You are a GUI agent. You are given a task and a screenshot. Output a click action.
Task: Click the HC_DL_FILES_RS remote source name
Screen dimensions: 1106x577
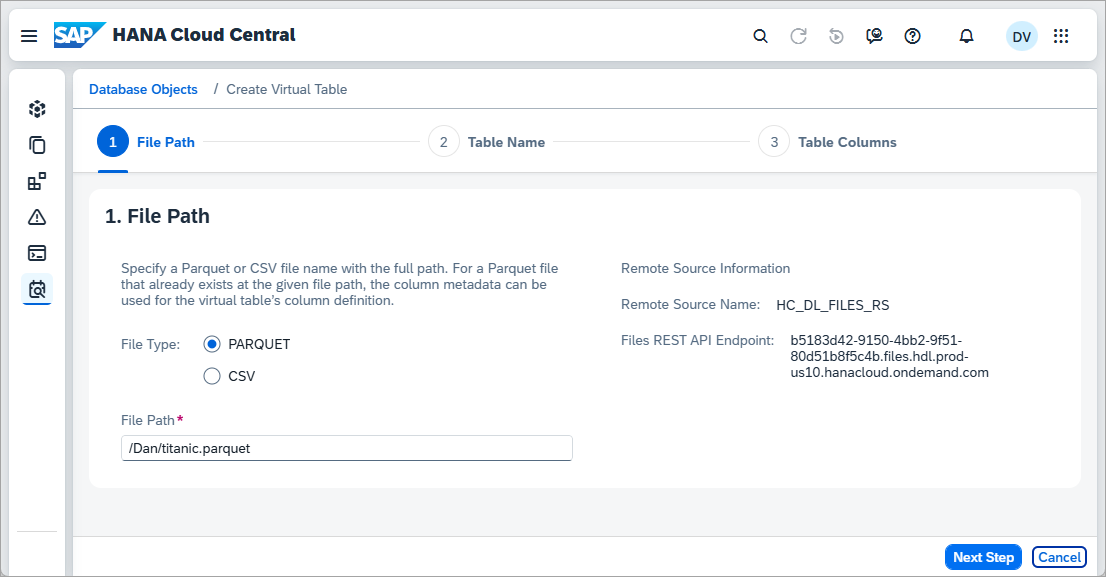832,305
